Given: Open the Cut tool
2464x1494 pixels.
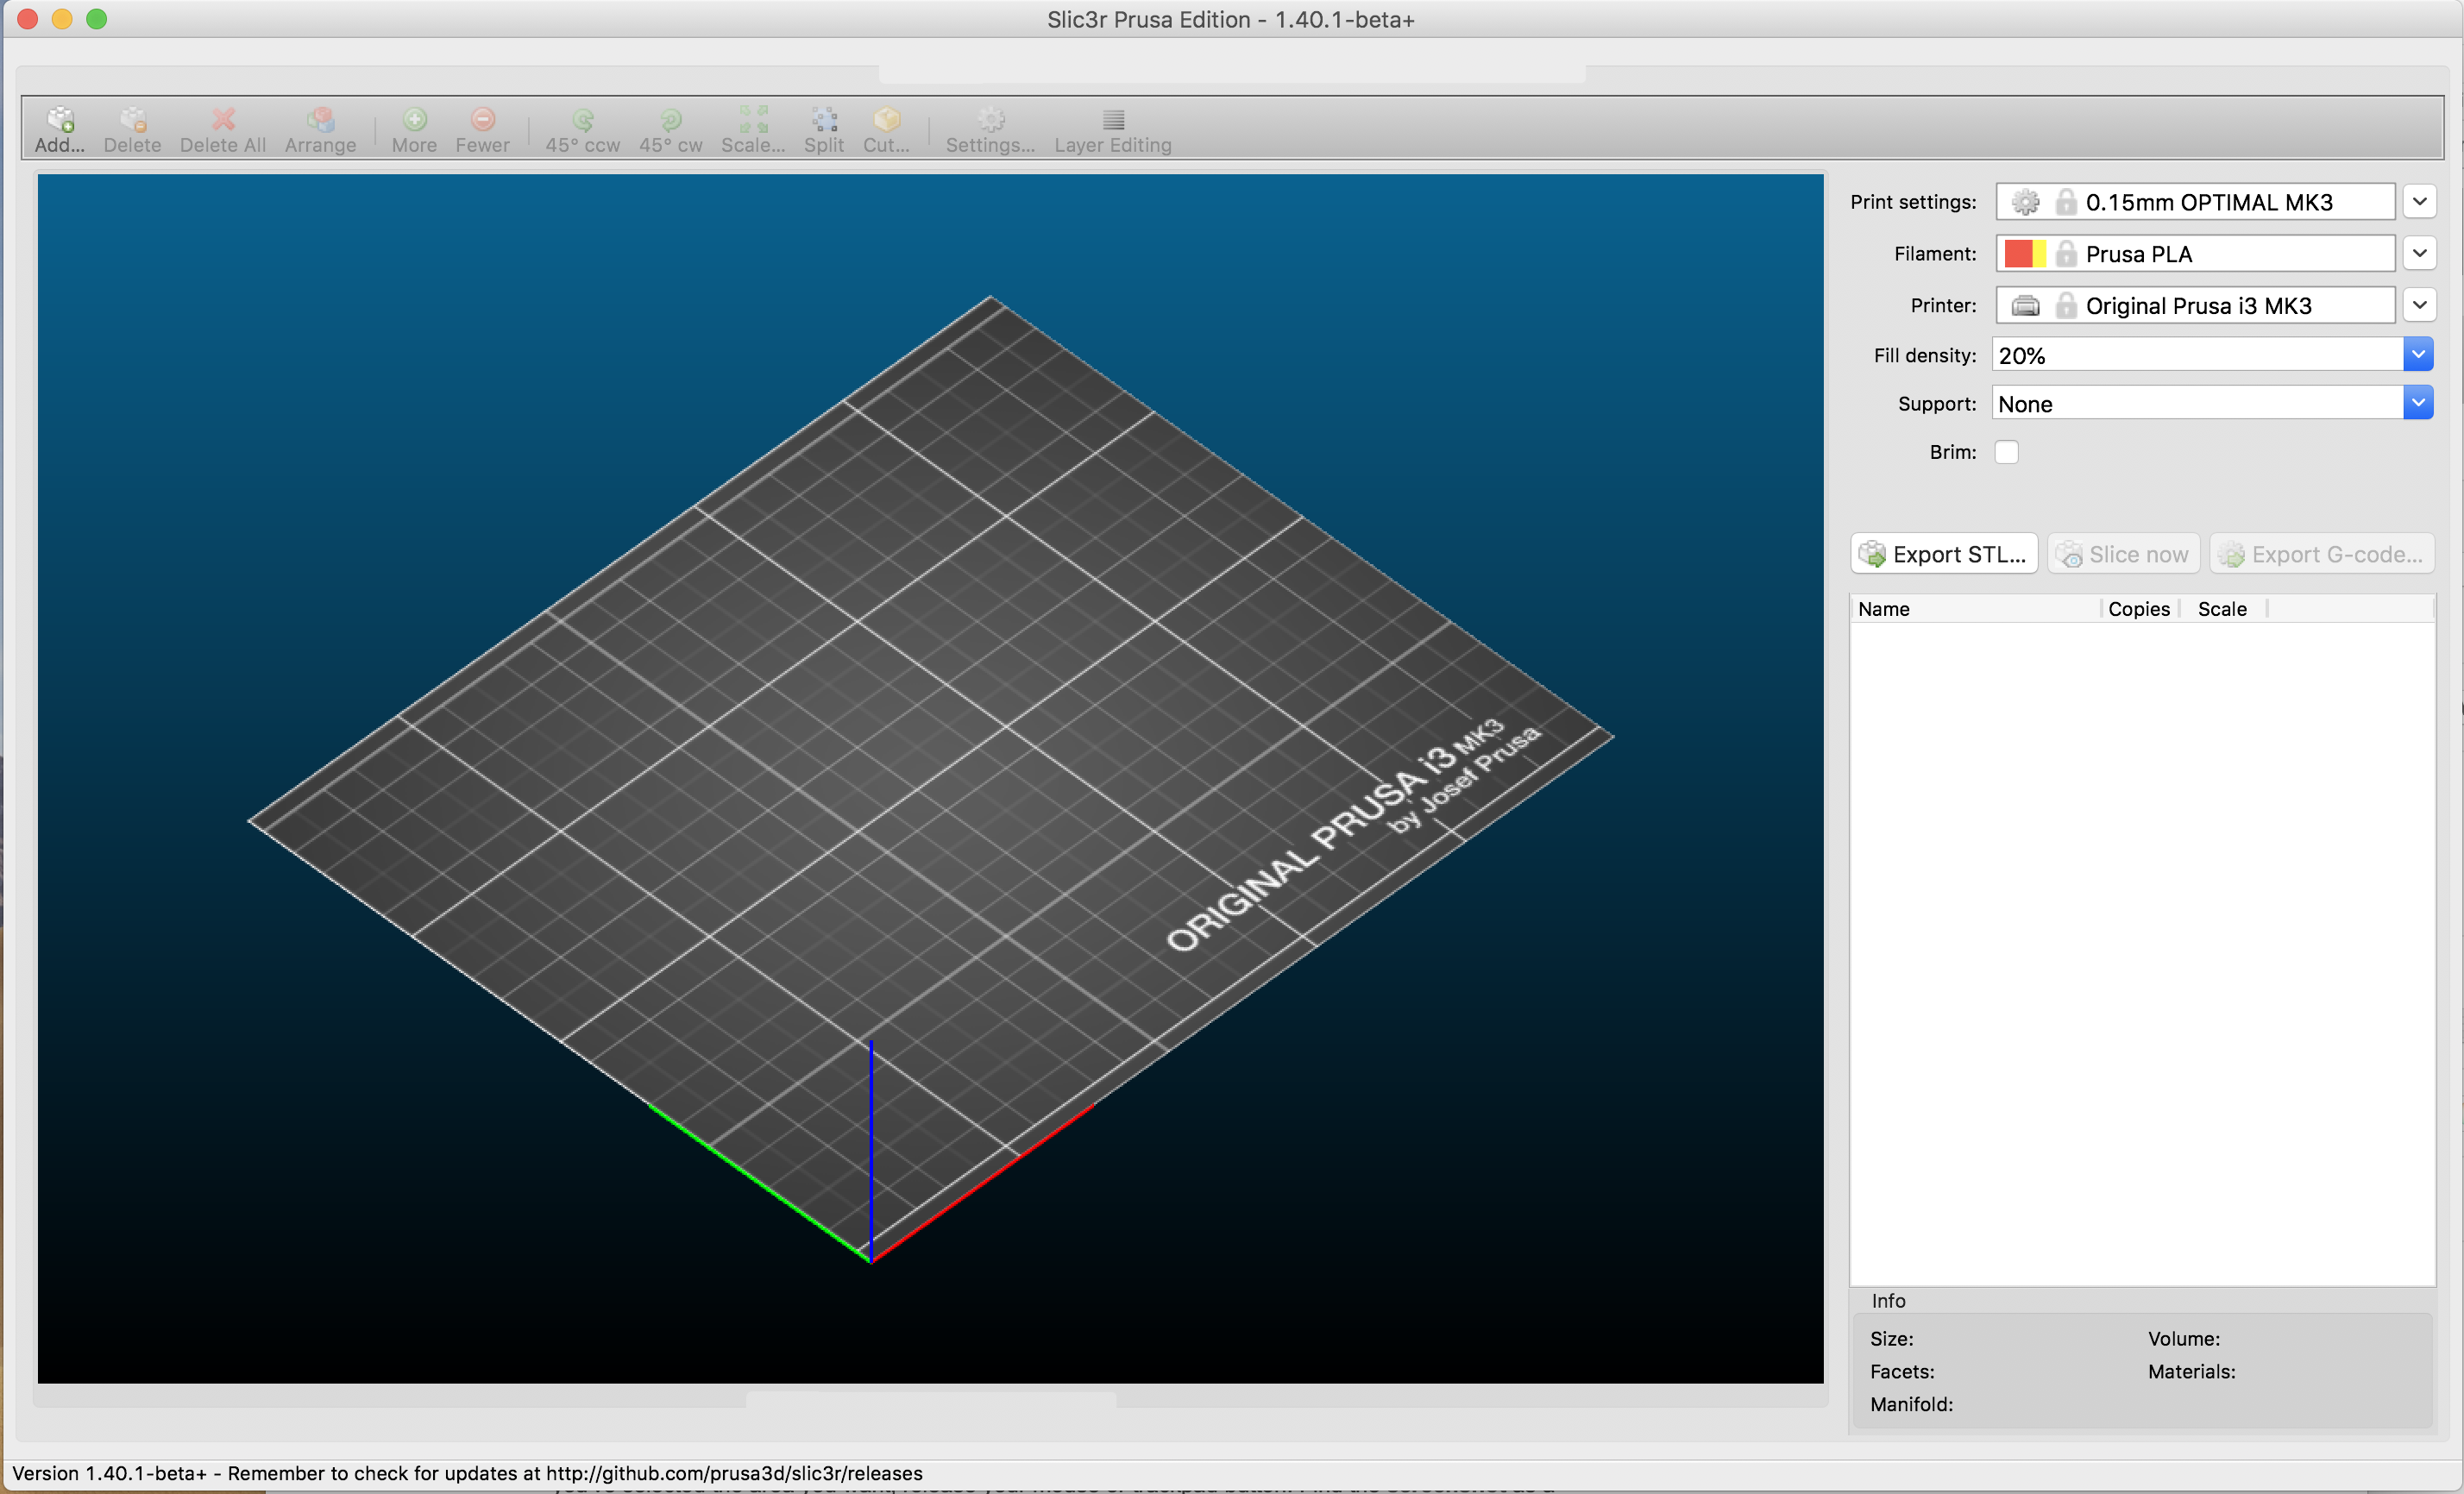Looking at the screenshot, I should 886,128.
